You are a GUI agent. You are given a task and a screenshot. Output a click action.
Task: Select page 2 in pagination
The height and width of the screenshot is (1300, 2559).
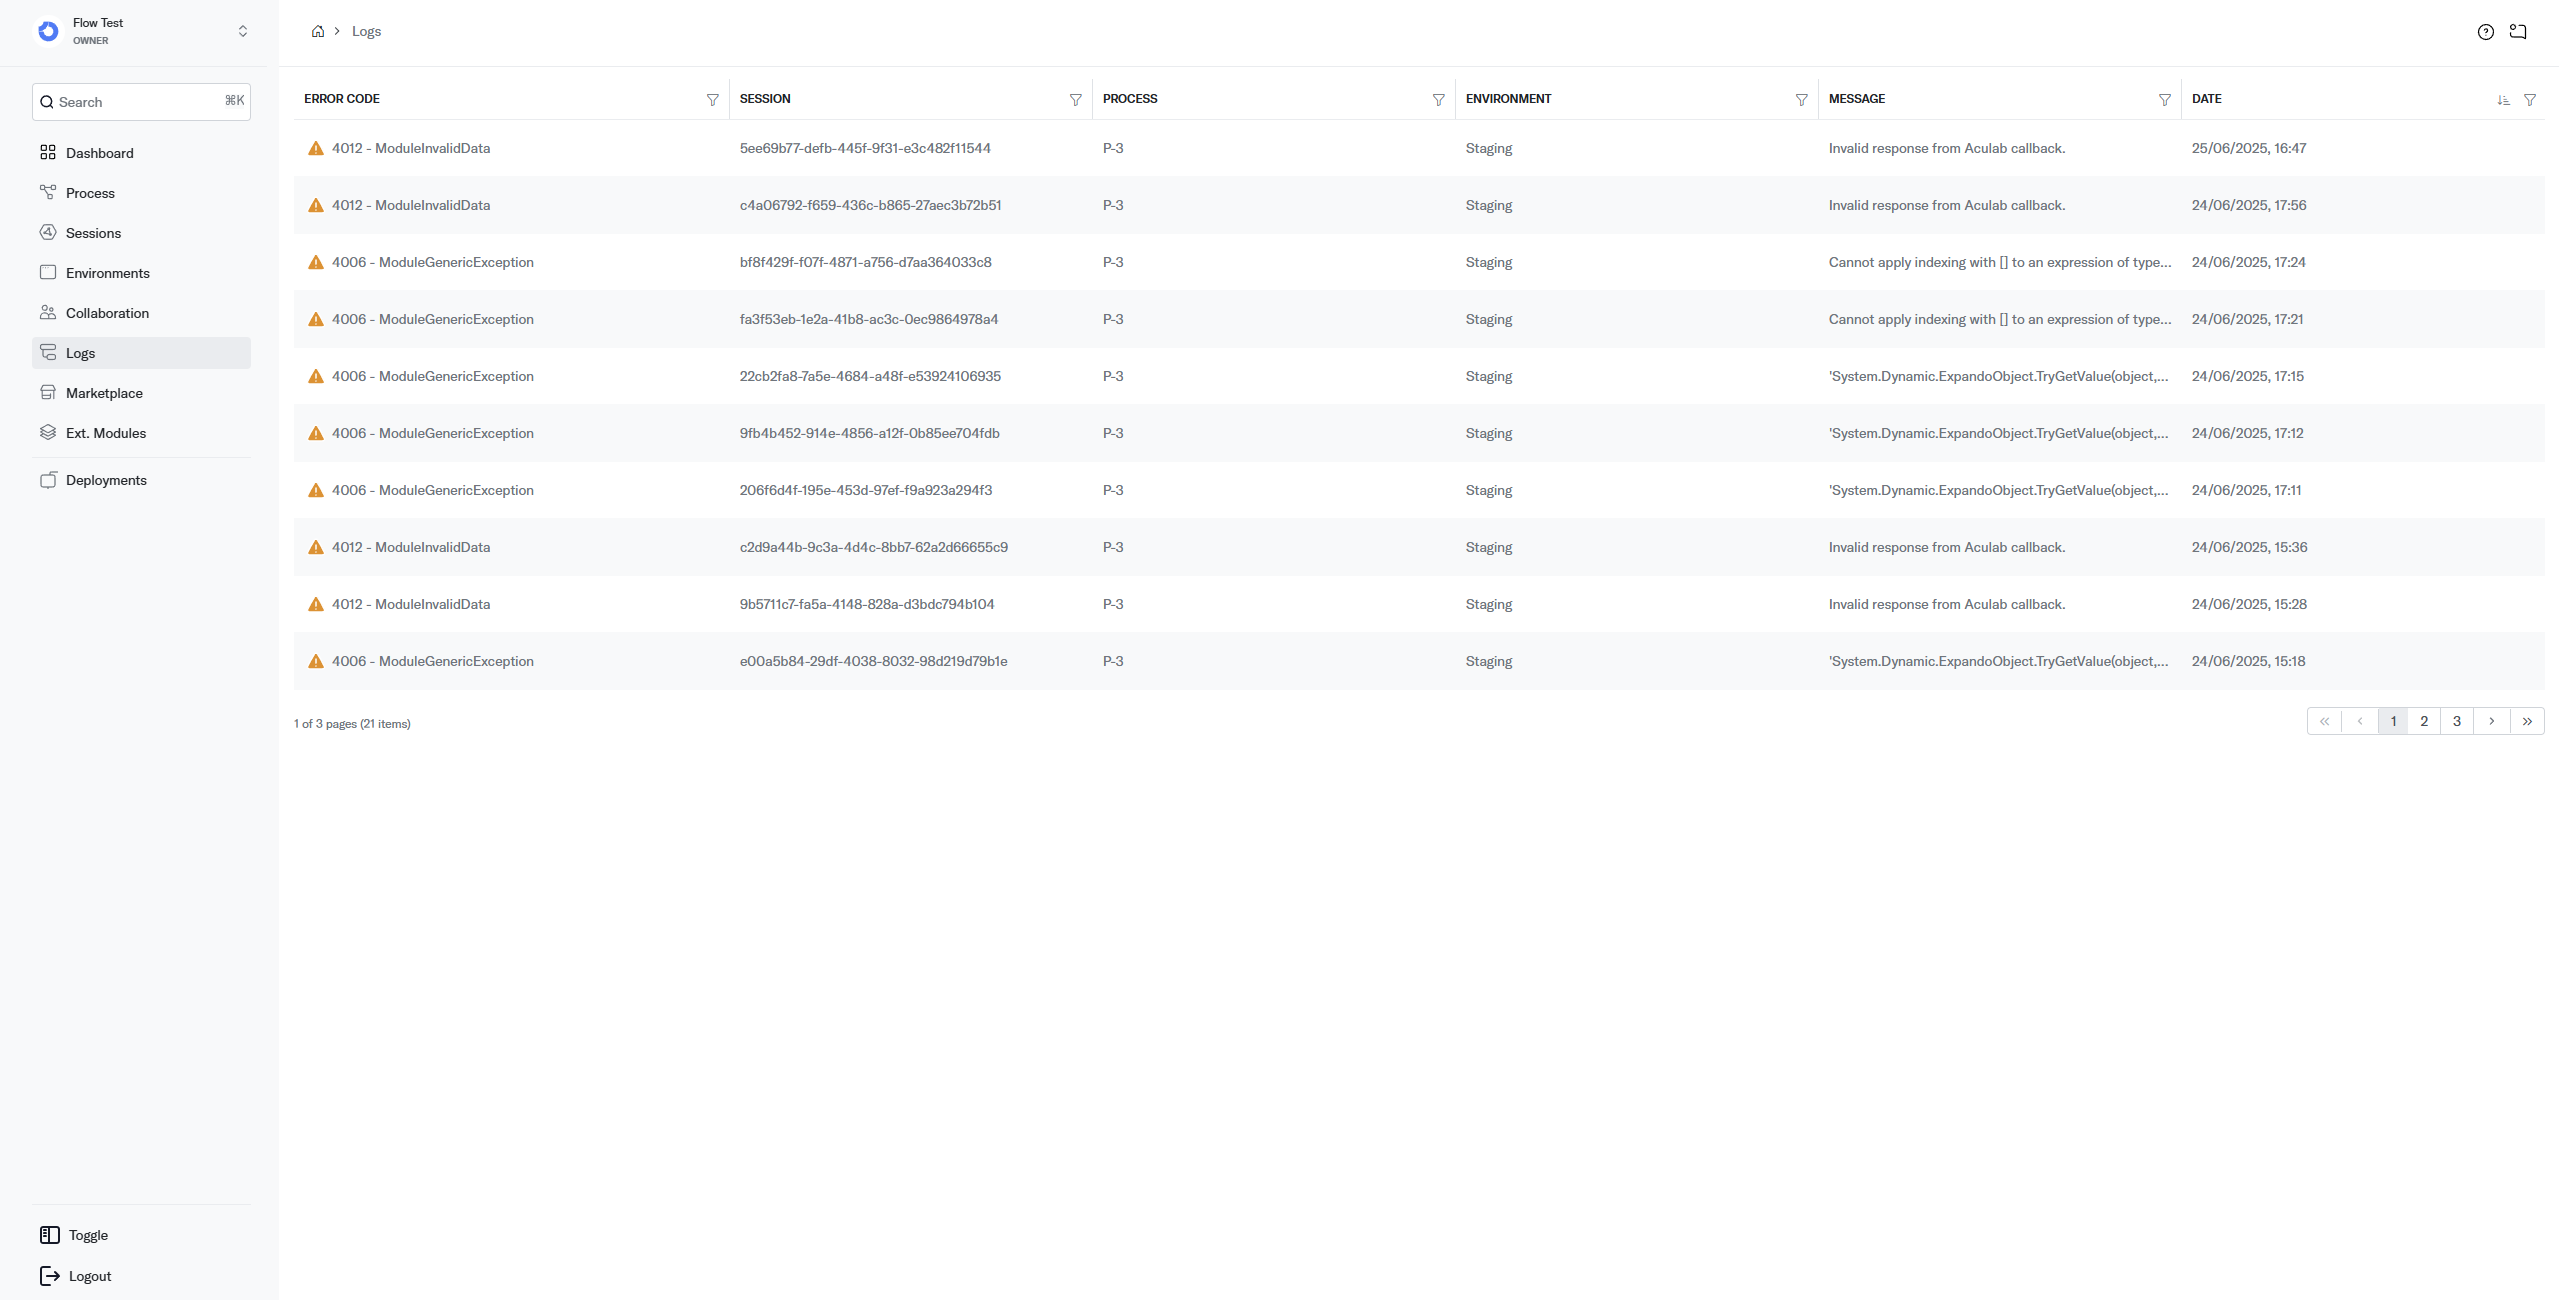tap(2424, 721)
